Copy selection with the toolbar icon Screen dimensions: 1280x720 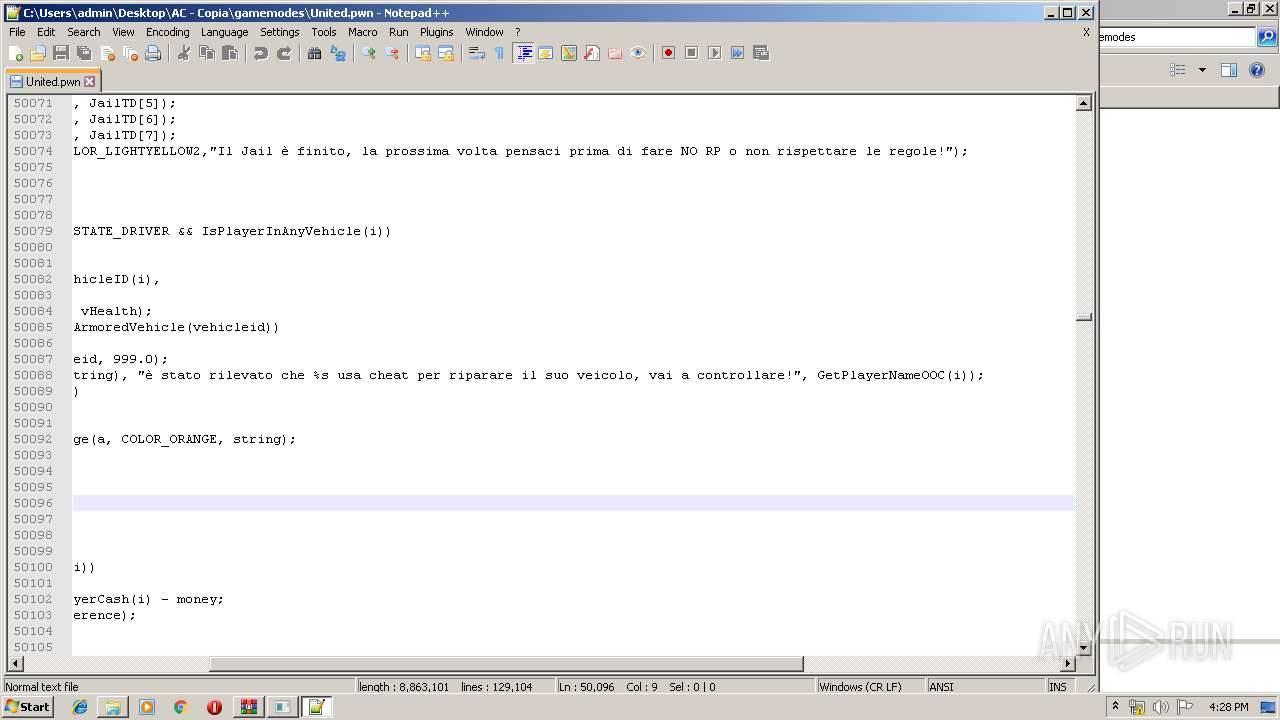(207, 53)
